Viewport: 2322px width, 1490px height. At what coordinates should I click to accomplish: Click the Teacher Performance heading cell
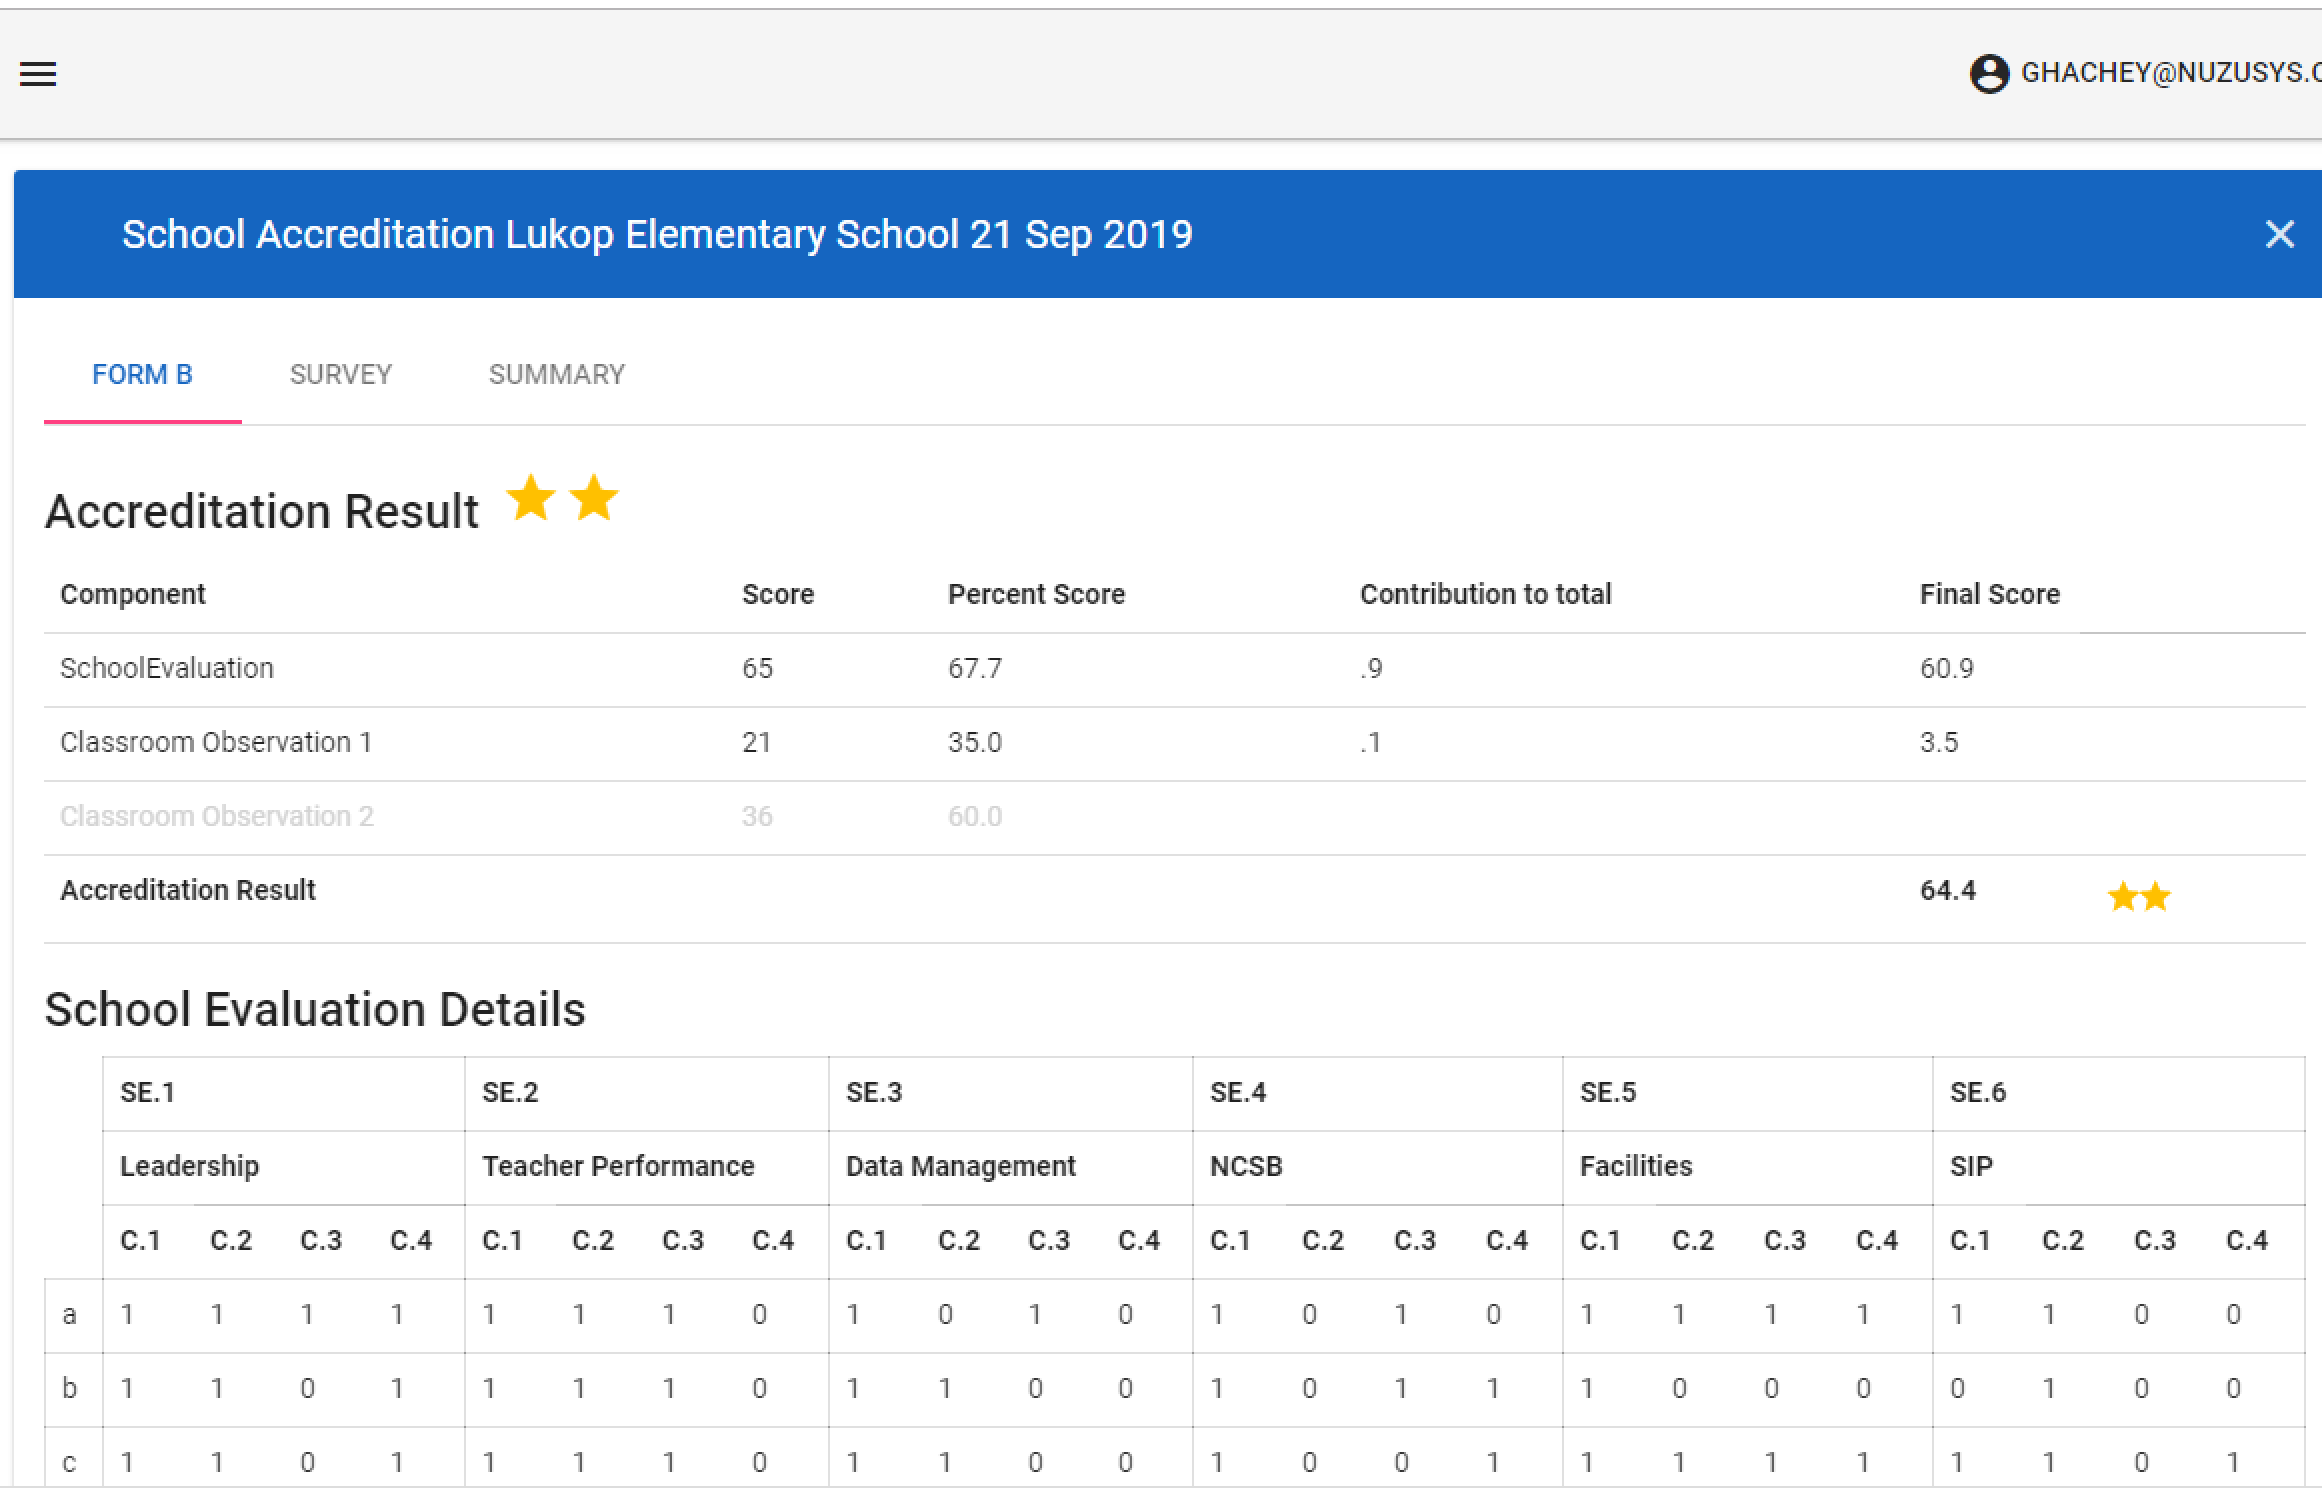click(618, 1166)
